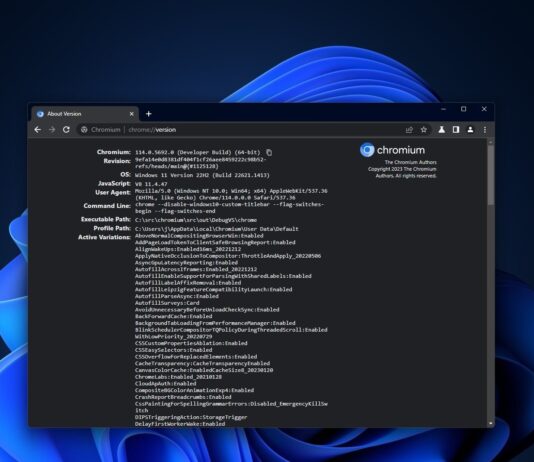Go back with the browser back arrow
This screenshot has height=462, width=534.
point(38,130)
